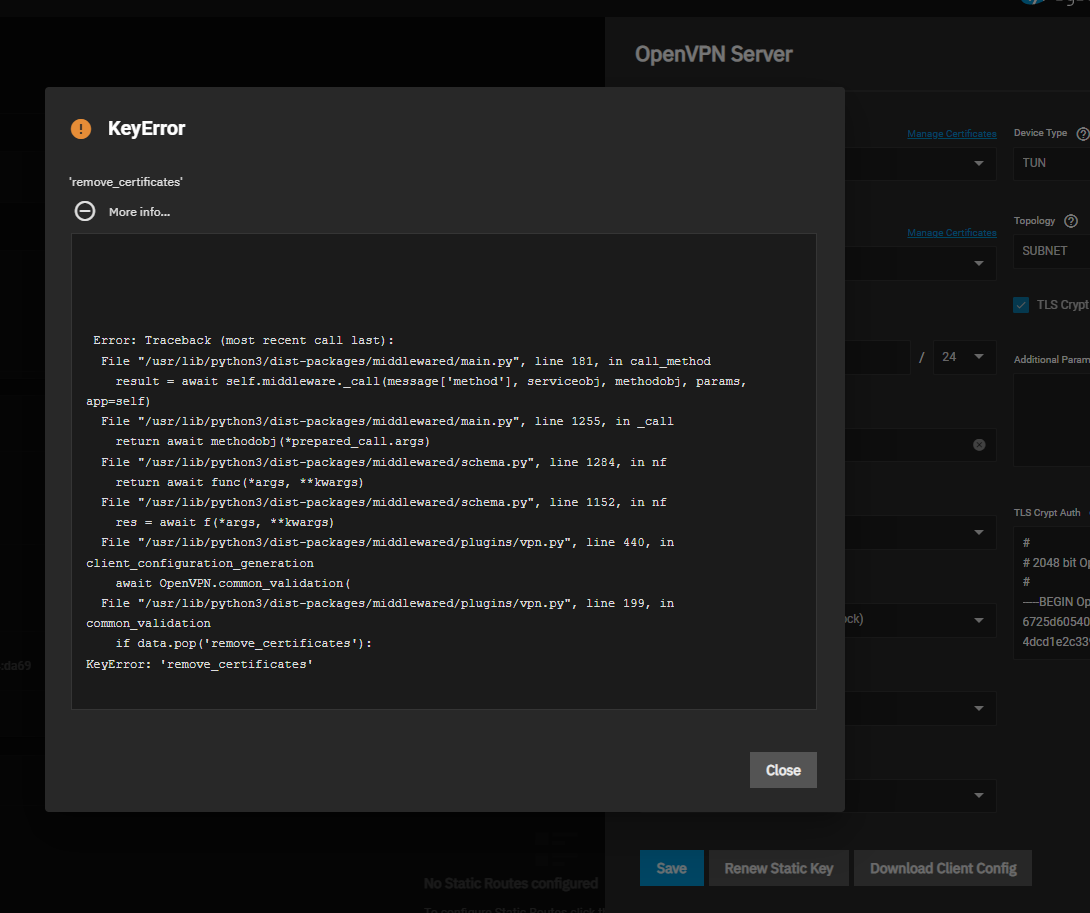Click "if data.pop('remove_certificates'):" line
Screen dimensions: 1090x913
pos(243,643)
